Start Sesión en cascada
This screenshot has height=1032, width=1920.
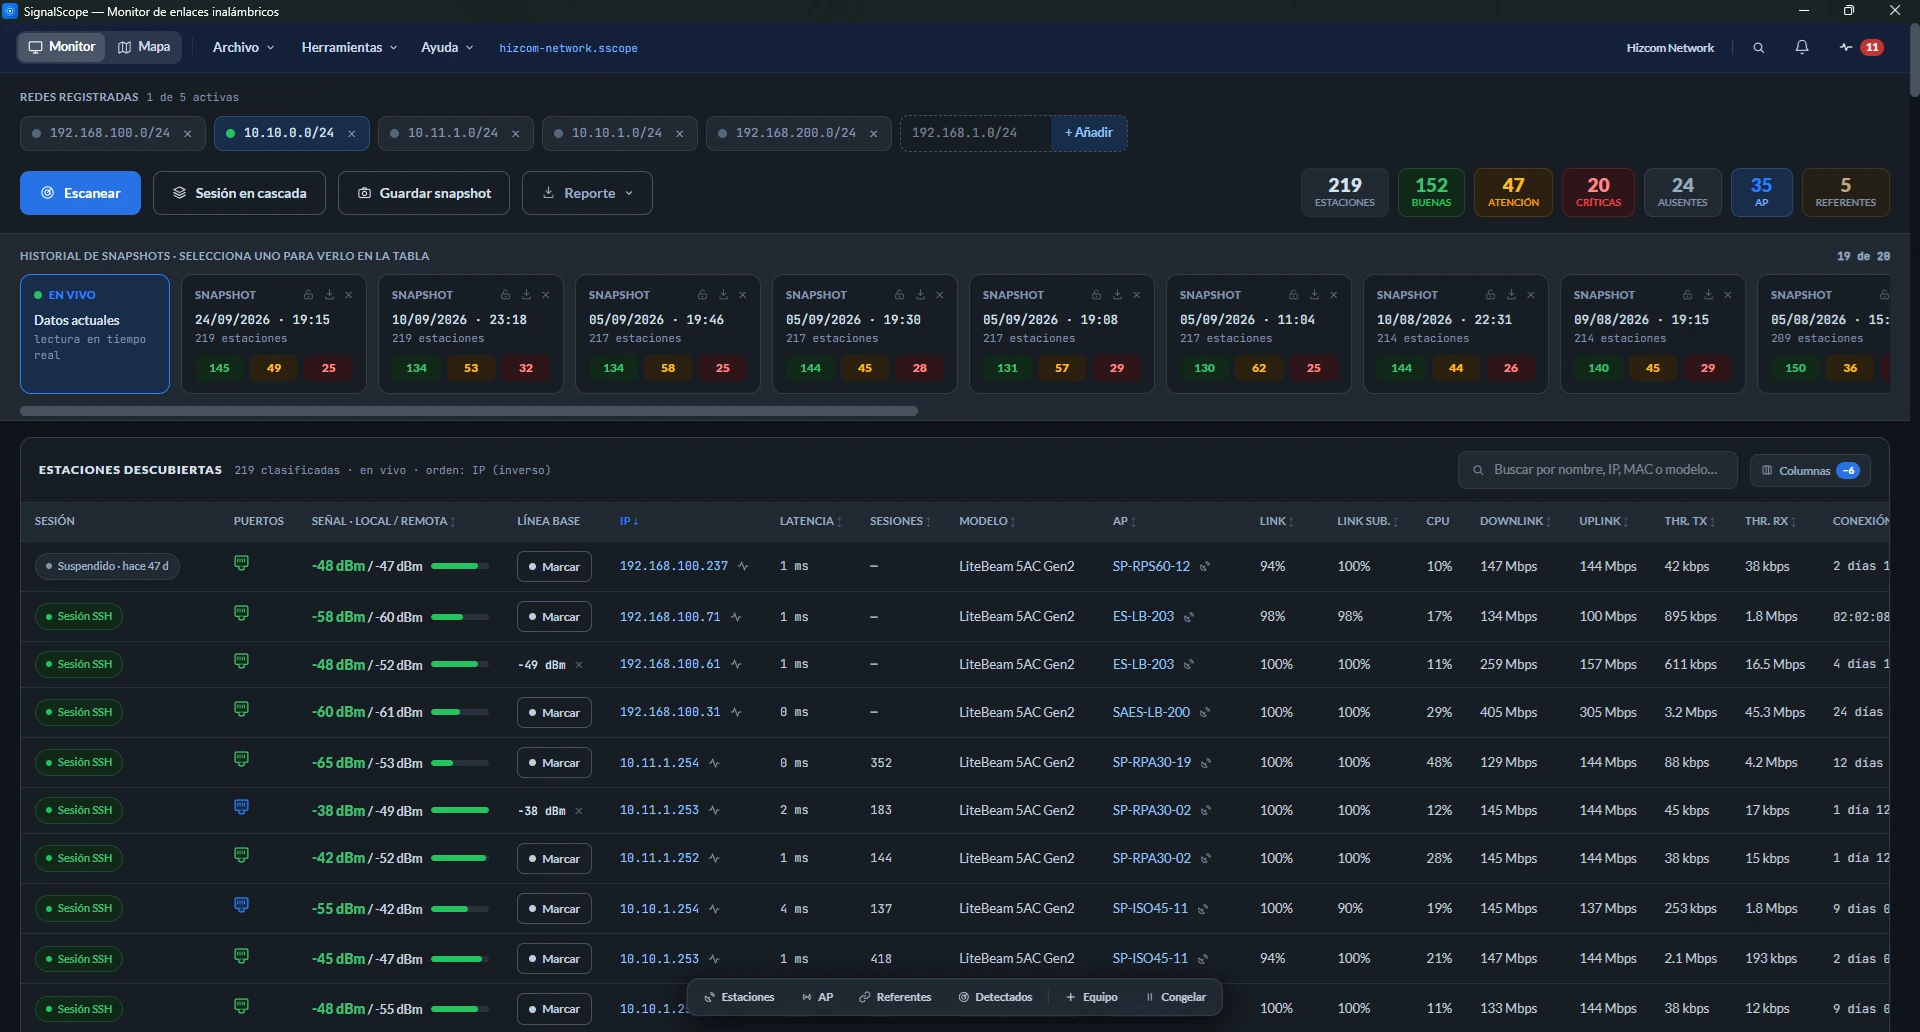pyautogui.click(x=239, y=193)
